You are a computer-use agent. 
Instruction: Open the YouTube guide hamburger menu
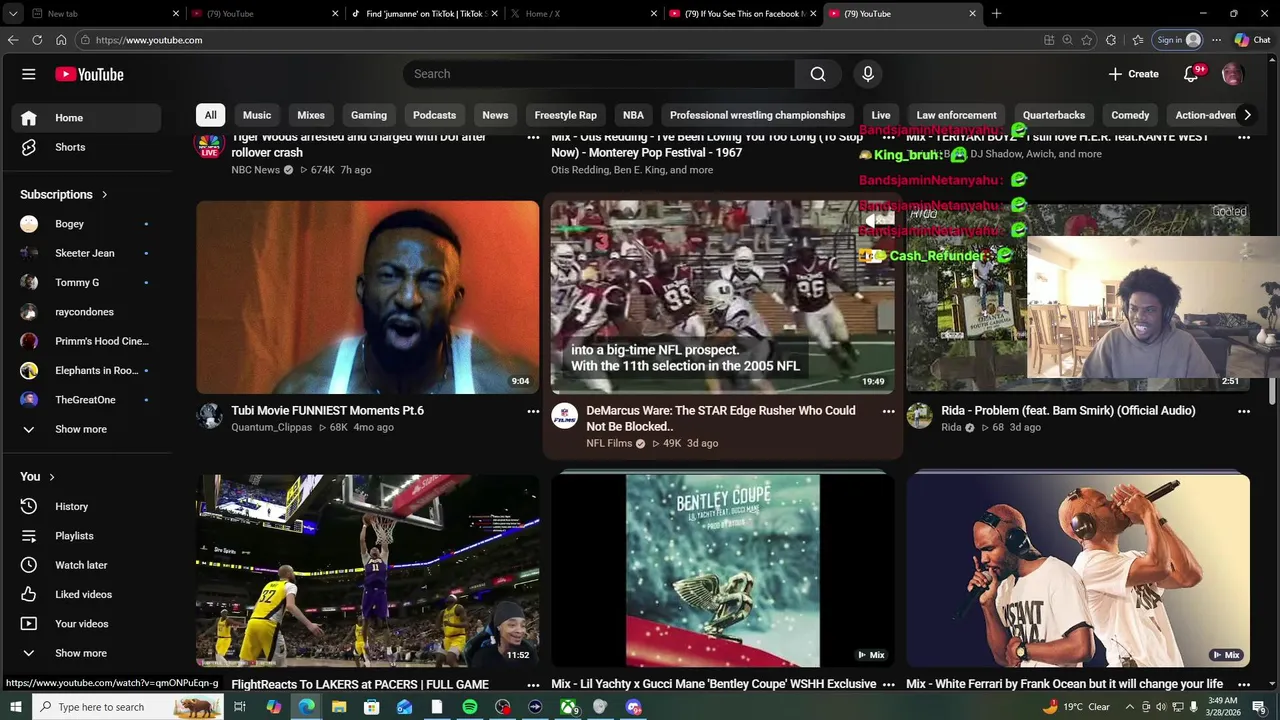(29, 74)
